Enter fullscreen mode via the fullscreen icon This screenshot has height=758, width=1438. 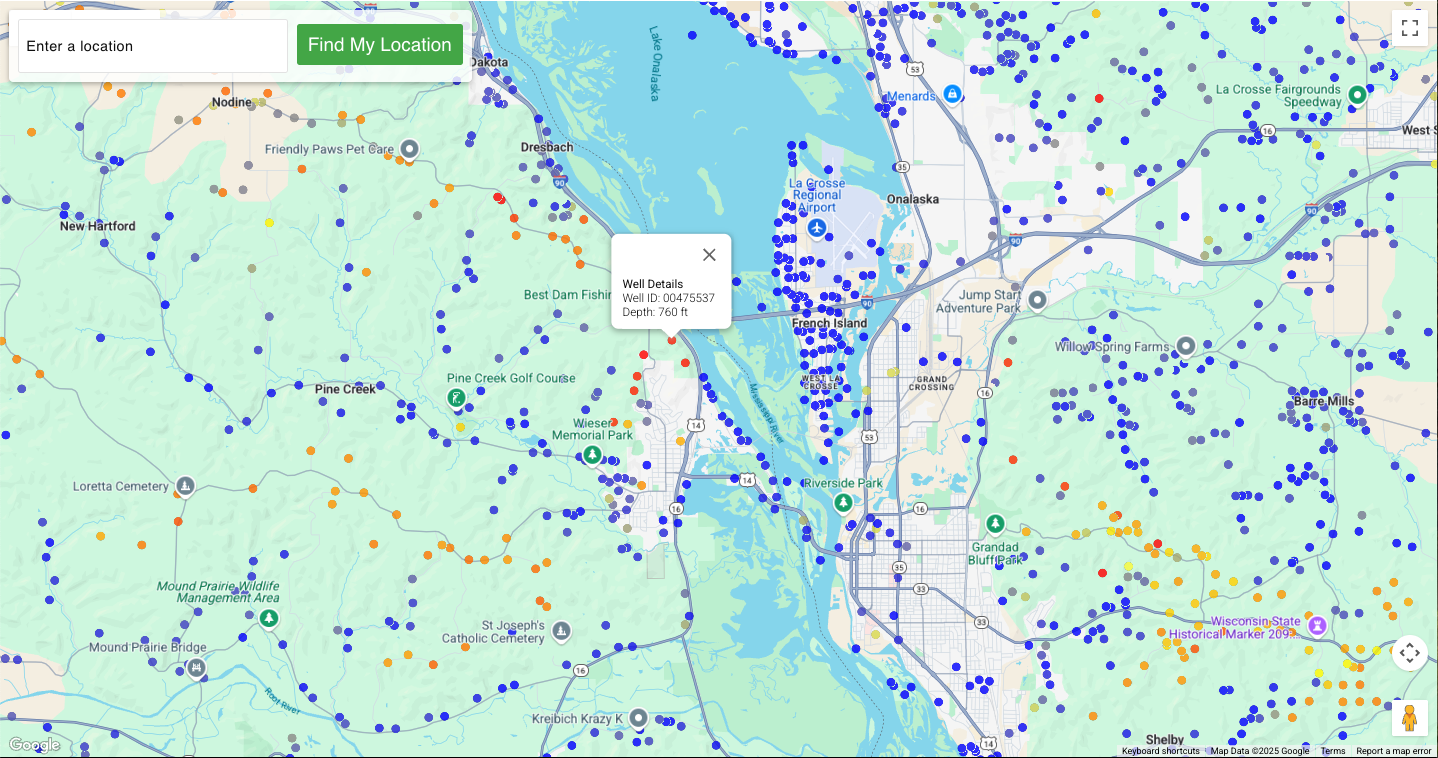pos(1410,27)
